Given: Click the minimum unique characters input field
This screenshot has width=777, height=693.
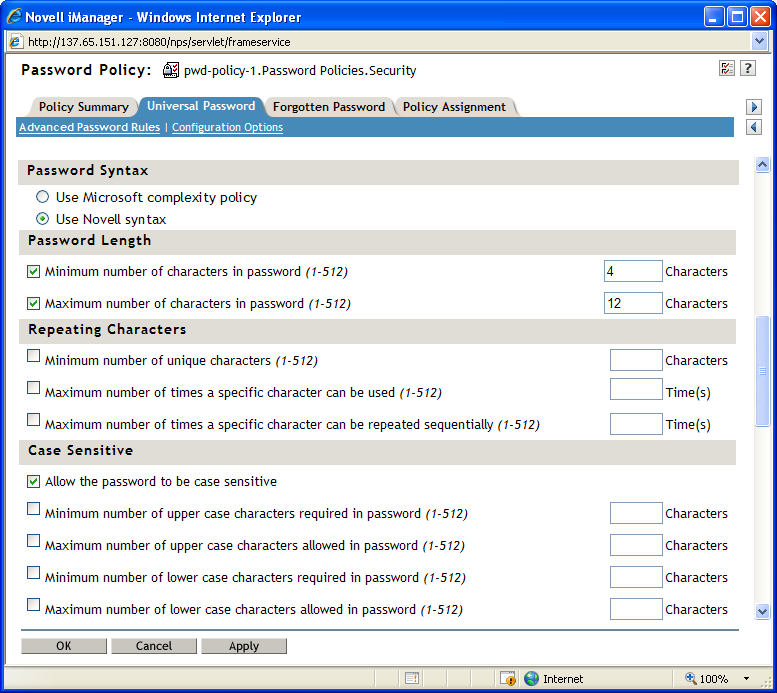Looking at the screenshot, I should click(x=636, y=360).
